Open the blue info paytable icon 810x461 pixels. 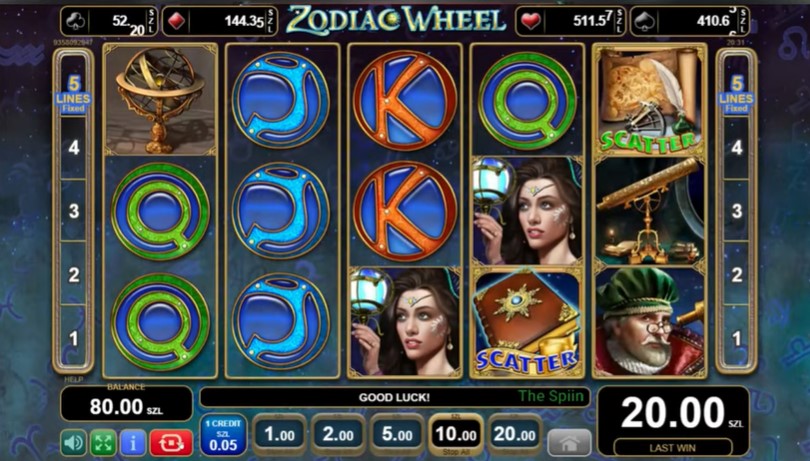point(133,442)
